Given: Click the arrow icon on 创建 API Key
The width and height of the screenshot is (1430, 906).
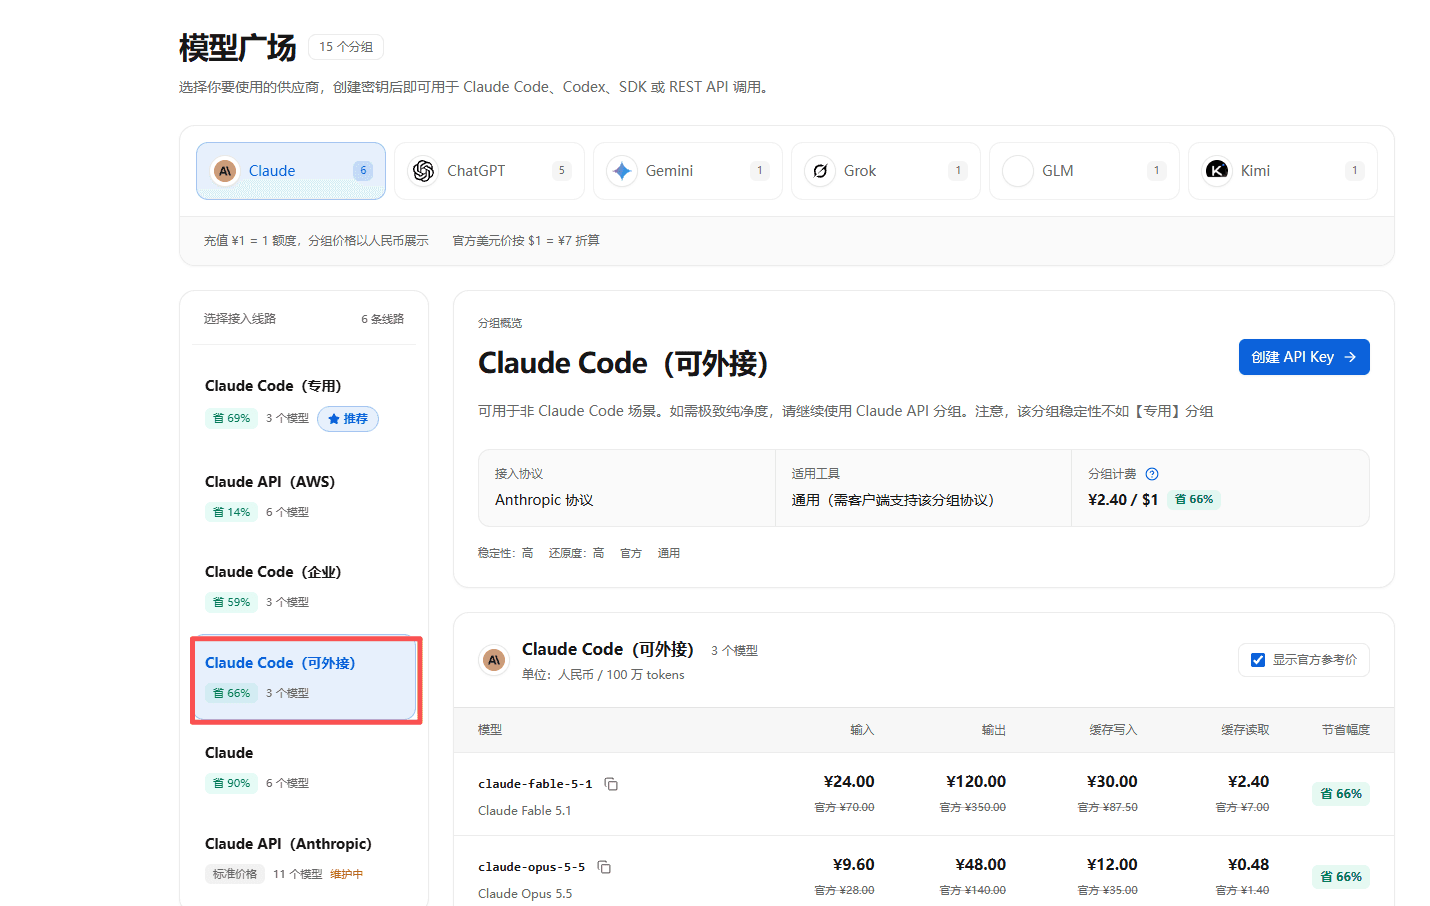Looking at the screenshot, I should pos(1350,357).
